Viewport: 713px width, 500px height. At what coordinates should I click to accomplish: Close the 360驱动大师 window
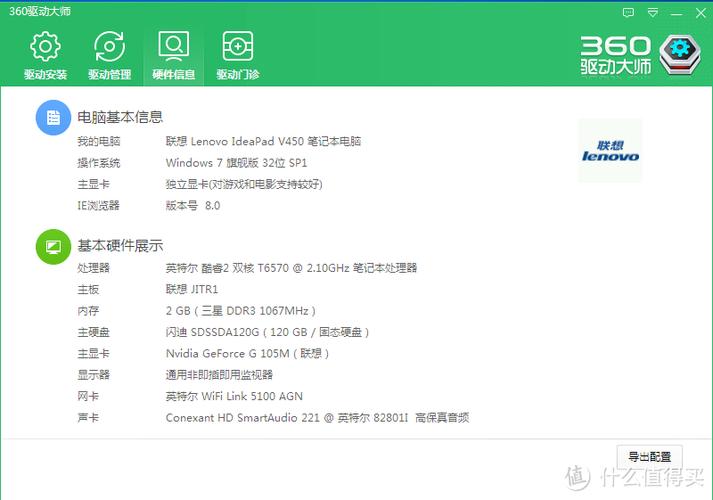701,13
